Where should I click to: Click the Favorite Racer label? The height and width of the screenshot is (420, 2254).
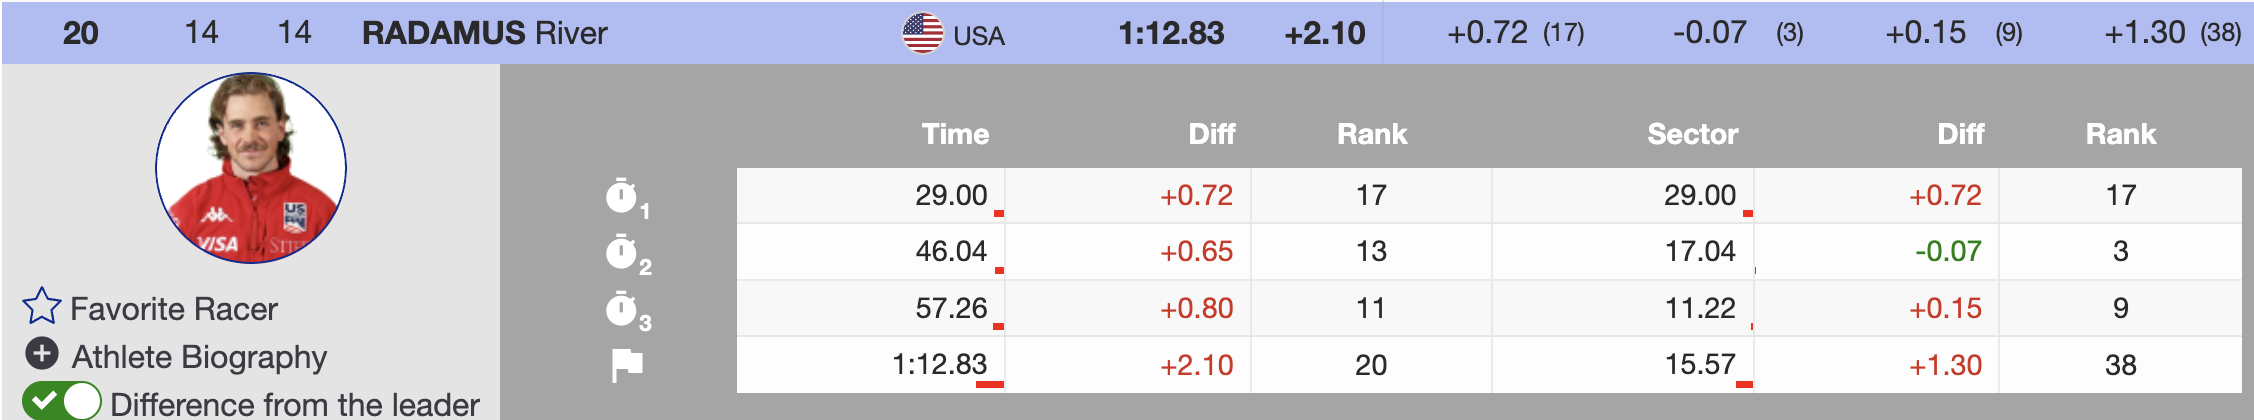(x=174, y=309)
